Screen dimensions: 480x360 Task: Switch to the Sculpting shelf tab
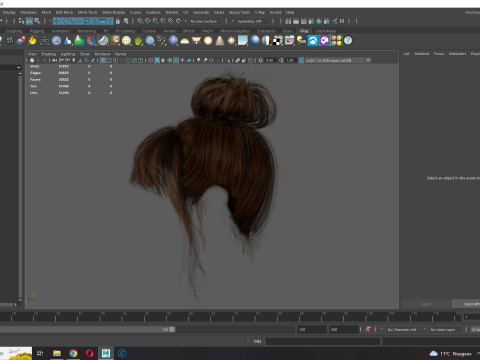click(14, 31)
